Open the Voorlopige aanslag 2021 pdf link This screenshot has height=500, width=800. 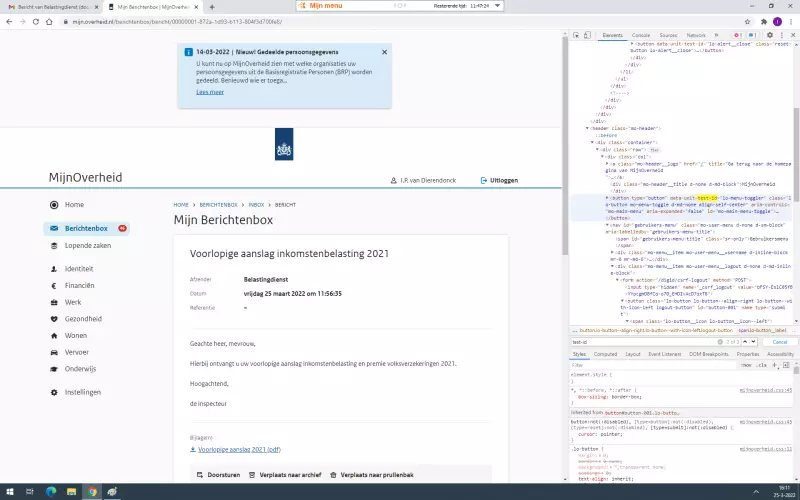pos(239,450)
